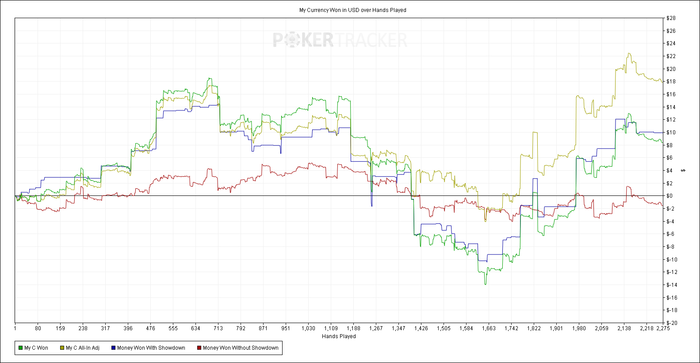Click the '2,275' final tick on the hands axis
This screenshot has width=700, height=363.
point(662,328)
